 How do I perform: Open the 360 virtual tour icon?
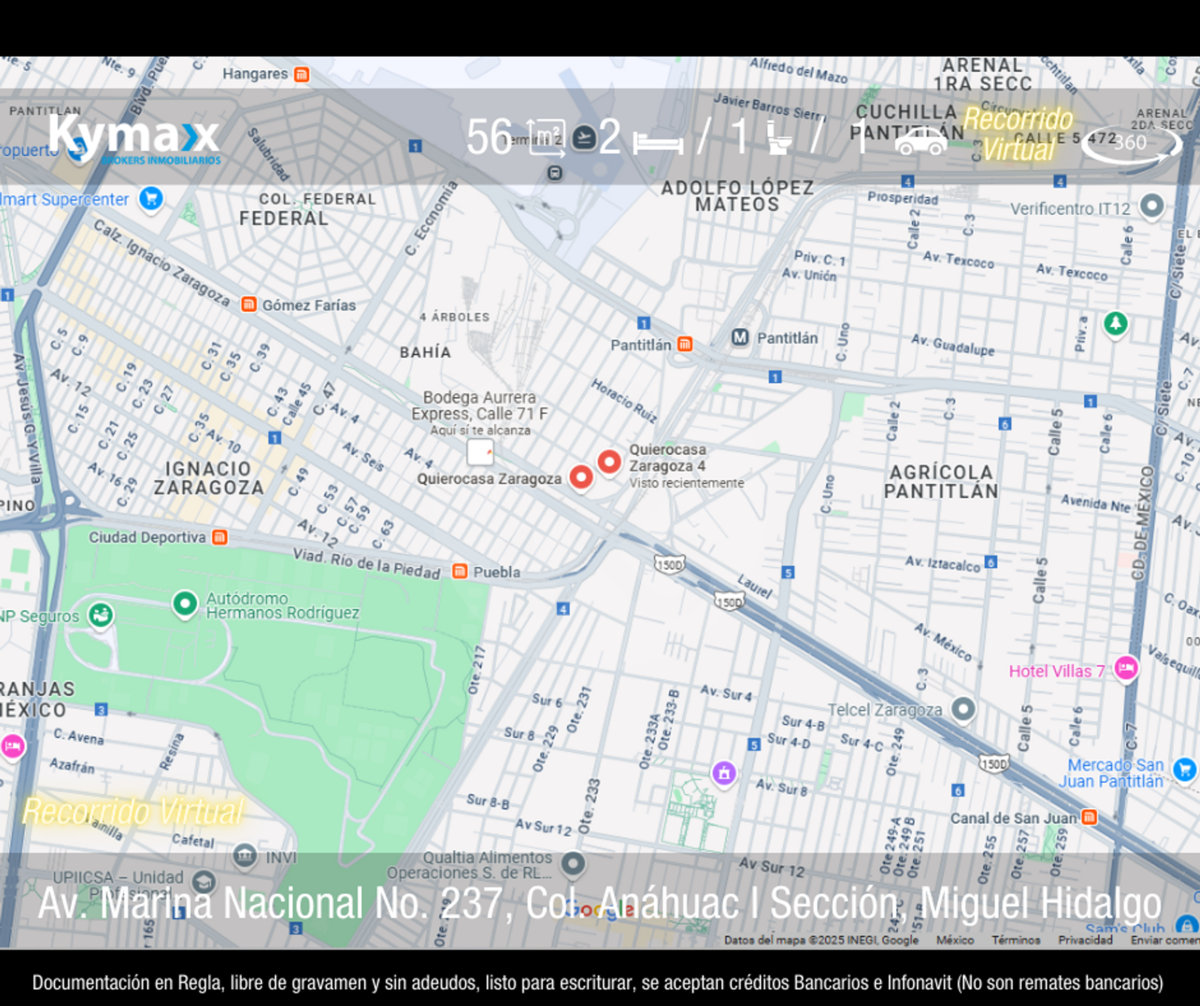pos(1132,143)
